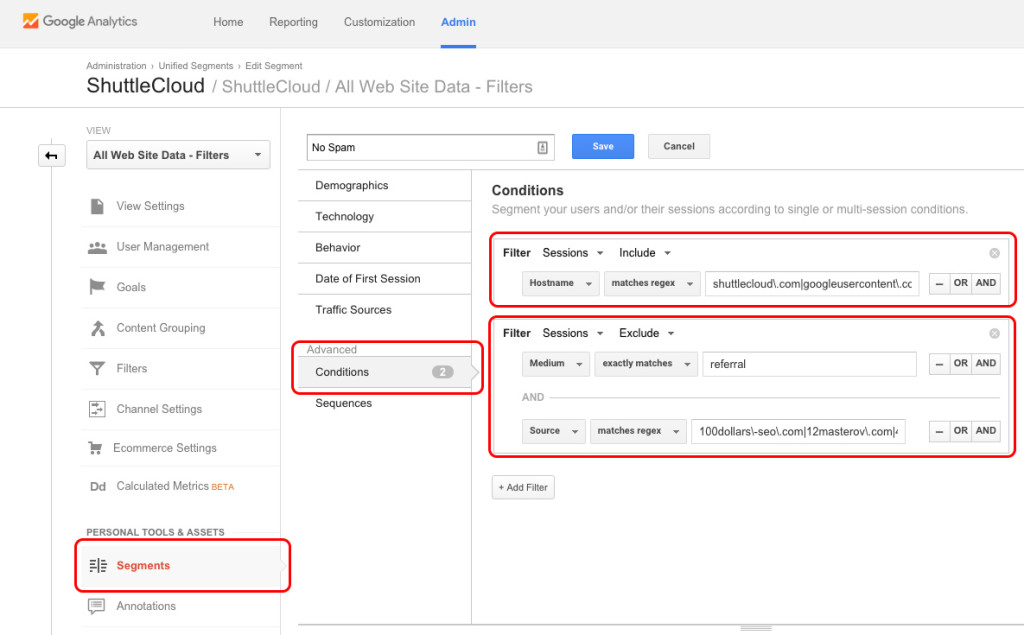The height and width of the screenshot is (635, 1024).
Task: Click the Google Analytics logo
Action: (x=80, y=21)
